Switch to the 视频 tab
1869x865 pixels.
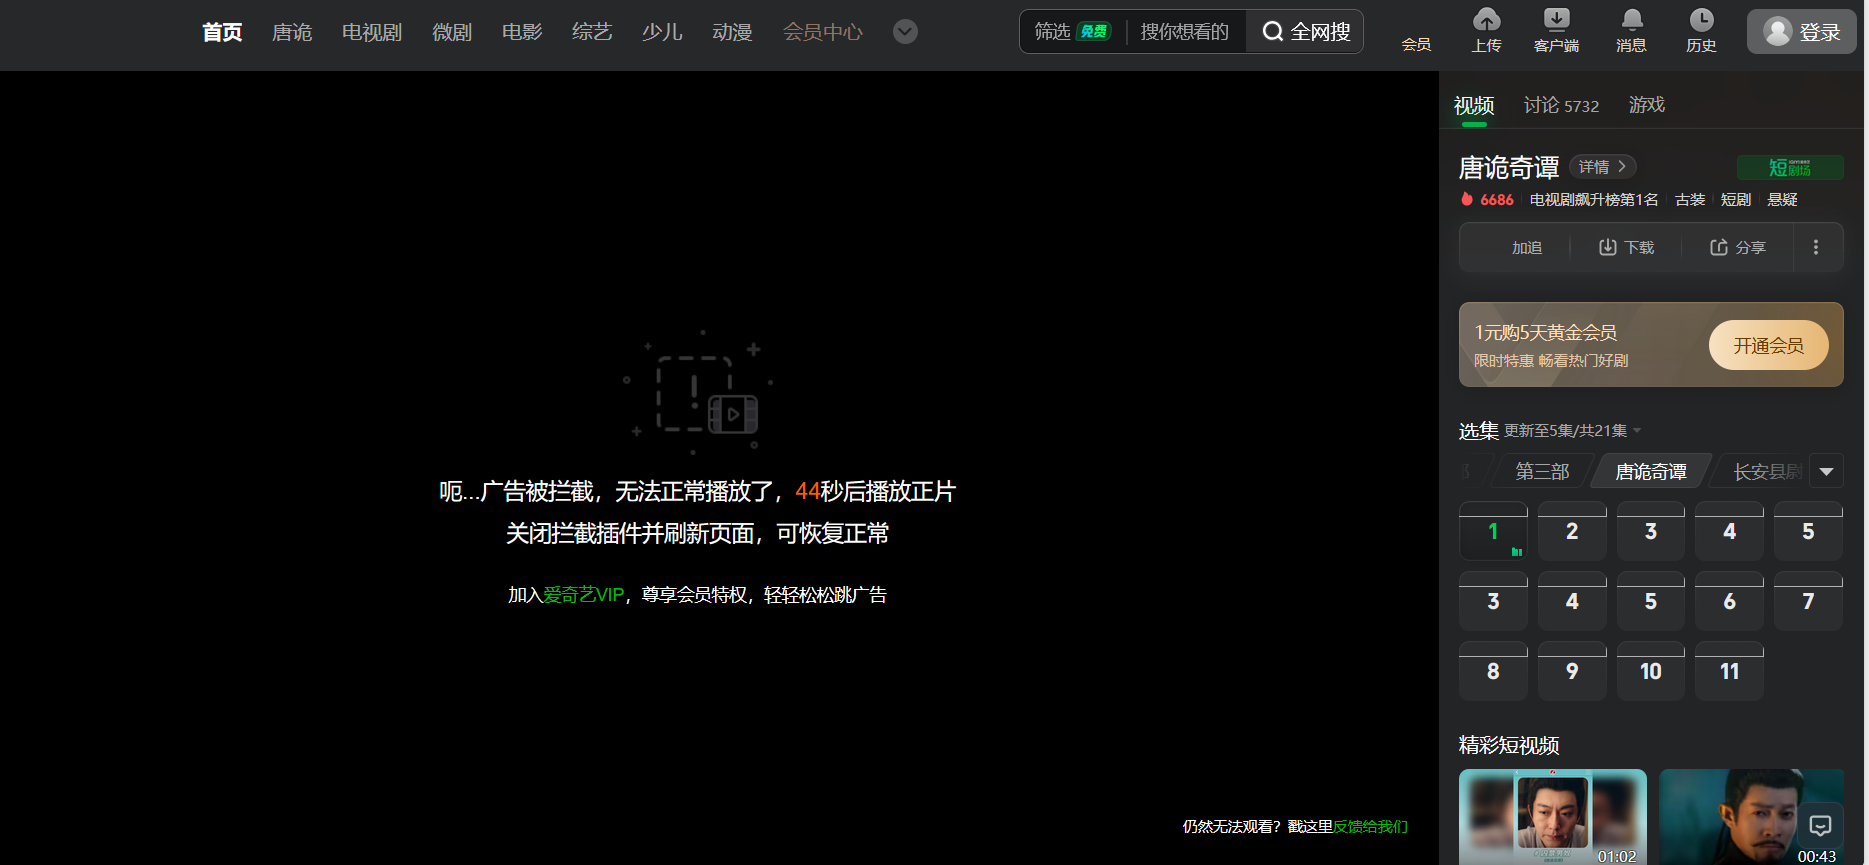pyautogui.click(x=1474, y=105)
